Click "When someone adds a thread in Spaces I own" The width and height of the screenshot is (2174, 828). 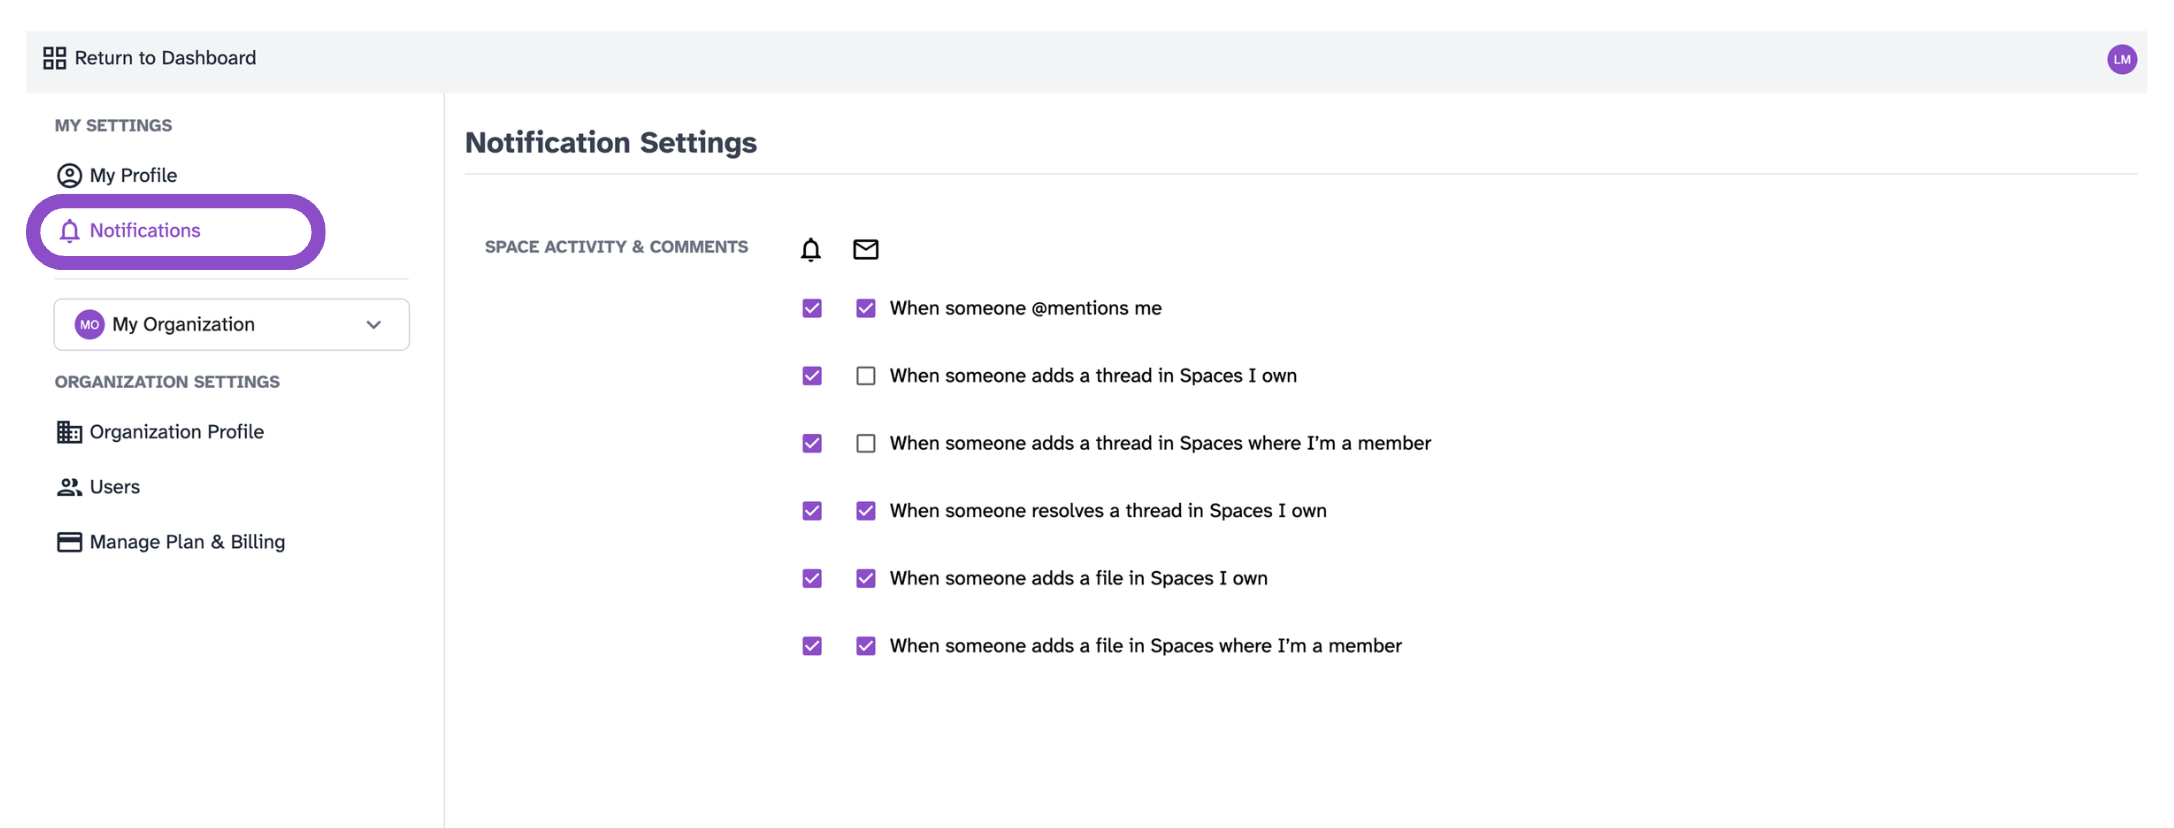click(x=1093, y=376)
